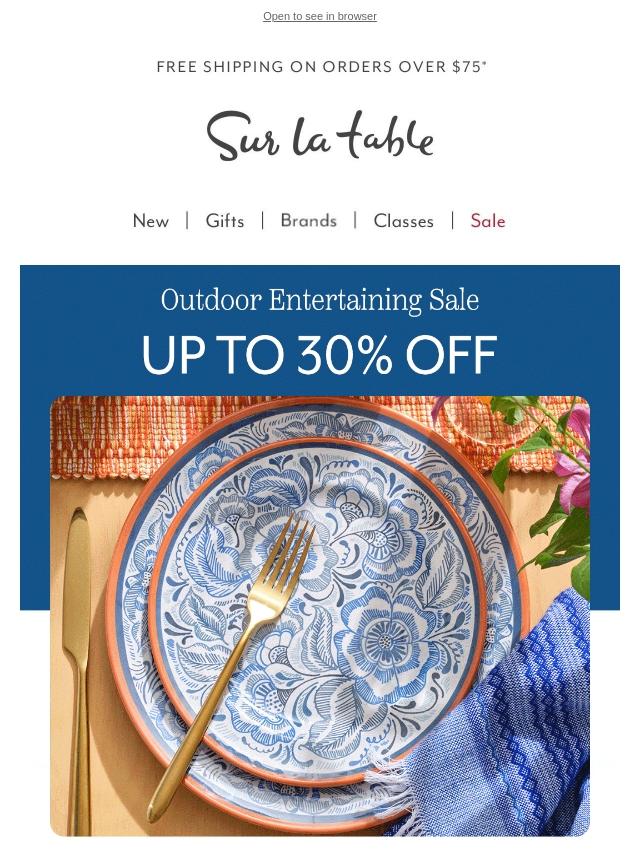Click the pink flowers in the photo
The height and width of the screenshot is (854, 640).
click(575, 463)
